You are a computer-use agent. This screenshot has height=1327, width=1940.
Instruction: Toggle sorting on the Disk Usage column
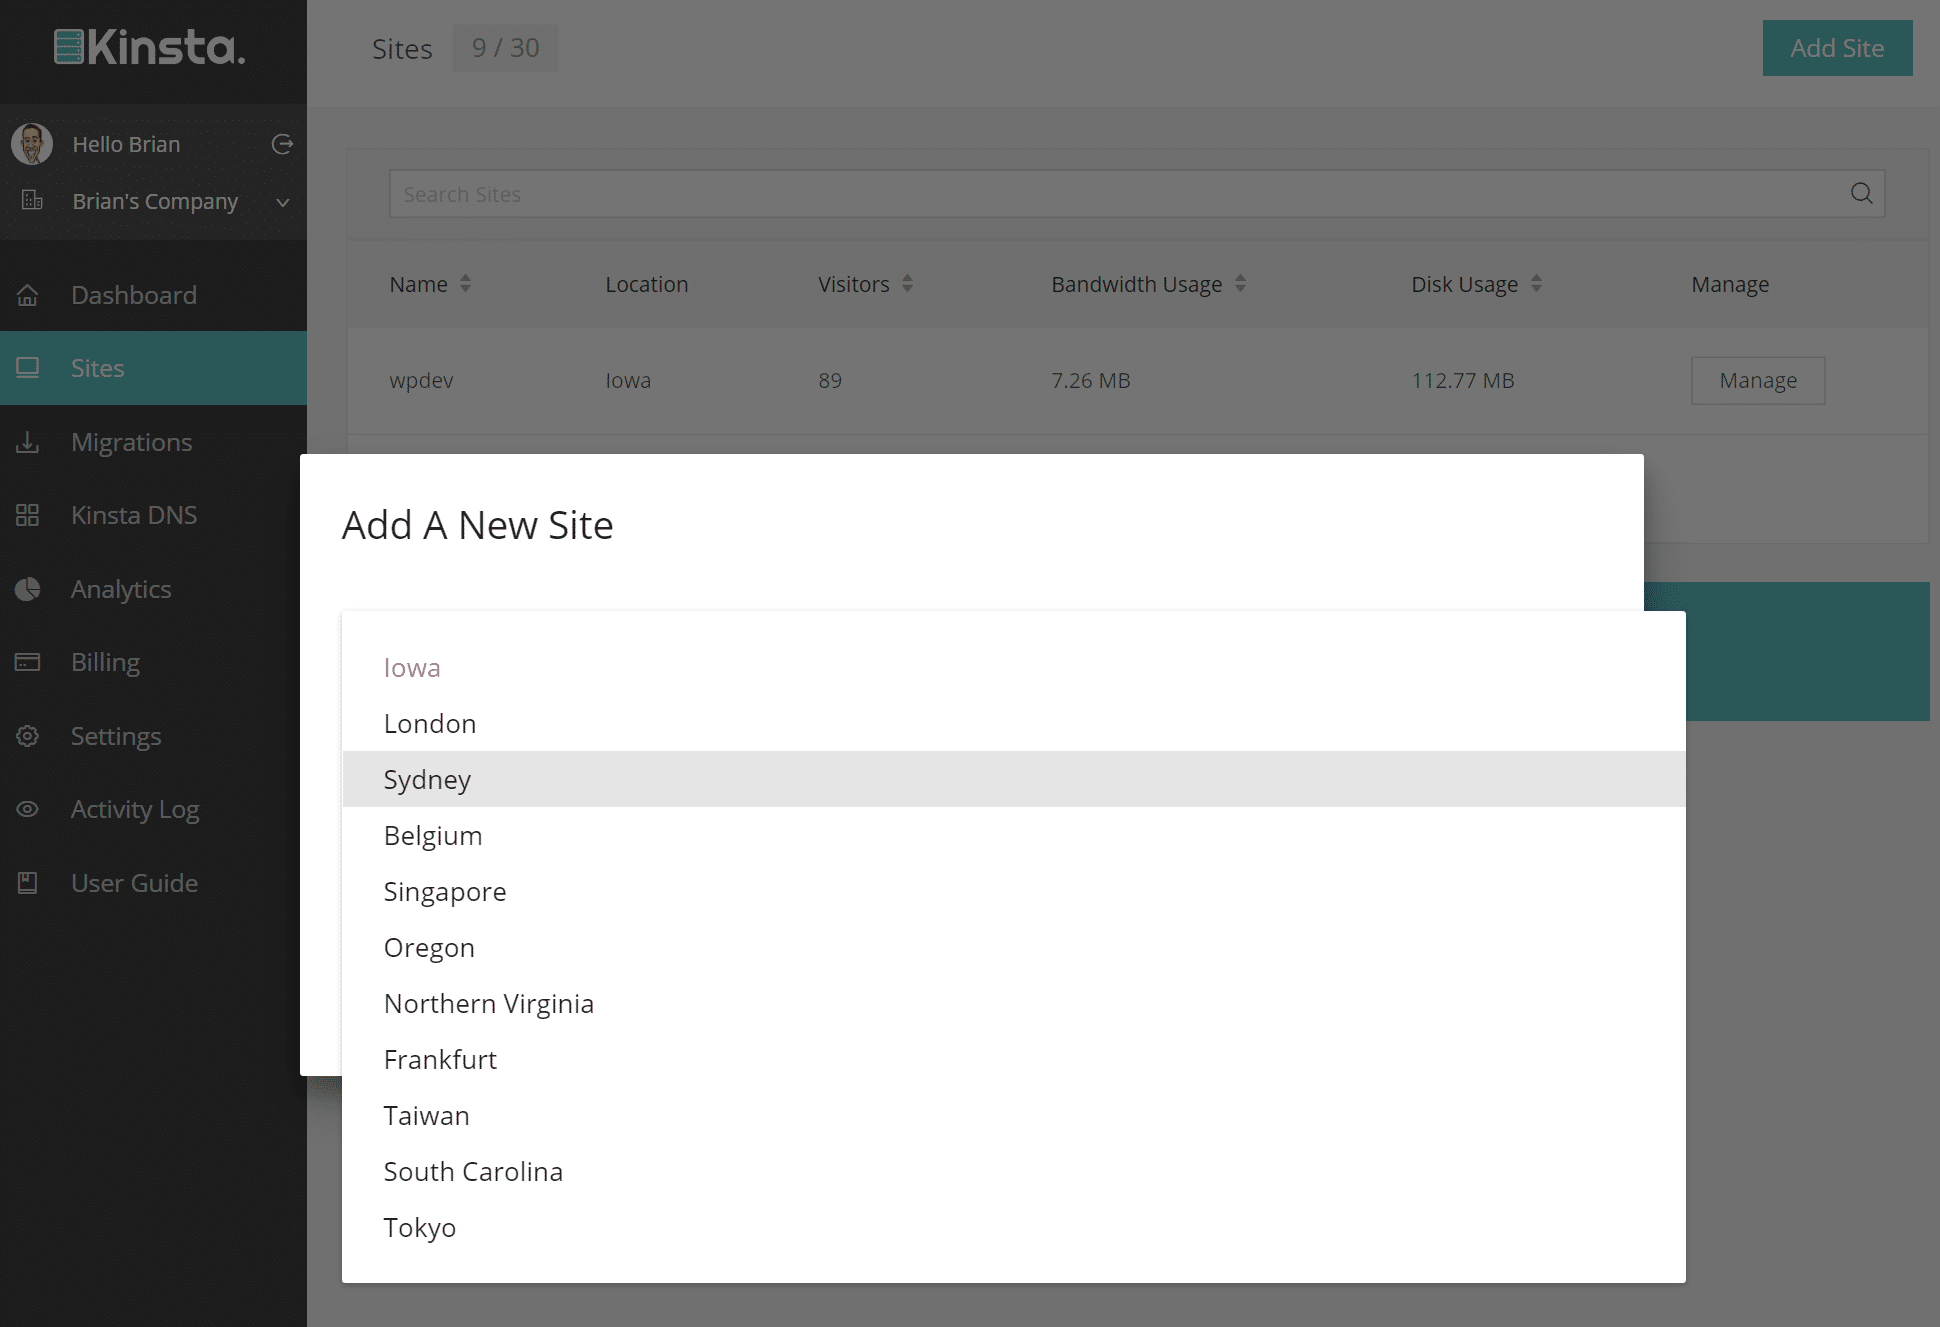(1536, 283)
